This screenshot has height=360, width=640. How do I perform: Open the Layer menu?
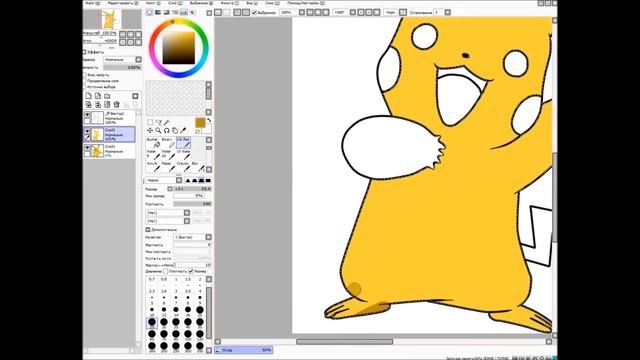[x=176, y=3]
